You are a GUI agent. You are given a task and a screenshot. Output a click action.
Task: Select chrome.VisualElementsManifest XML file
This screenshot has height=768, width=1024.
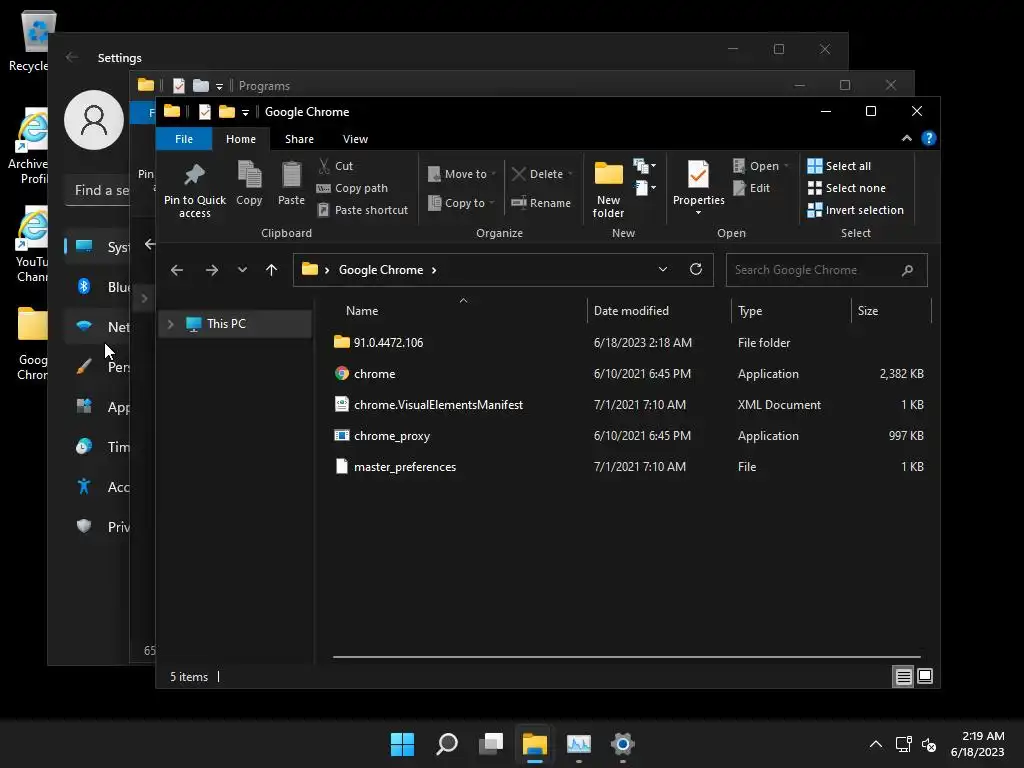click(x=438, y=405)
